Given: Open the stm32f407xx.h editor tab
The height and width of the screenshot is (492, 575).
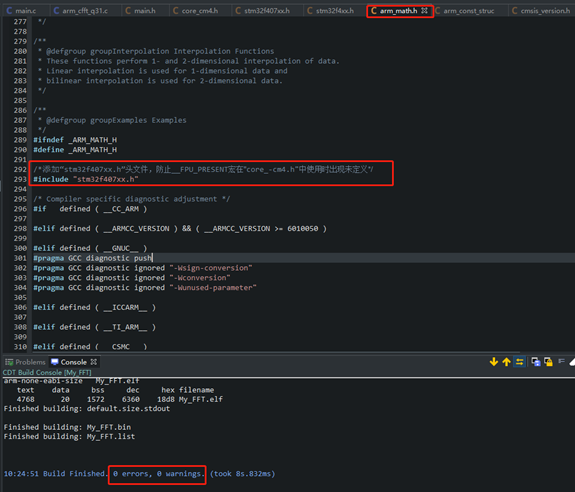Looking at the screenshot, I should click(263, 11).
